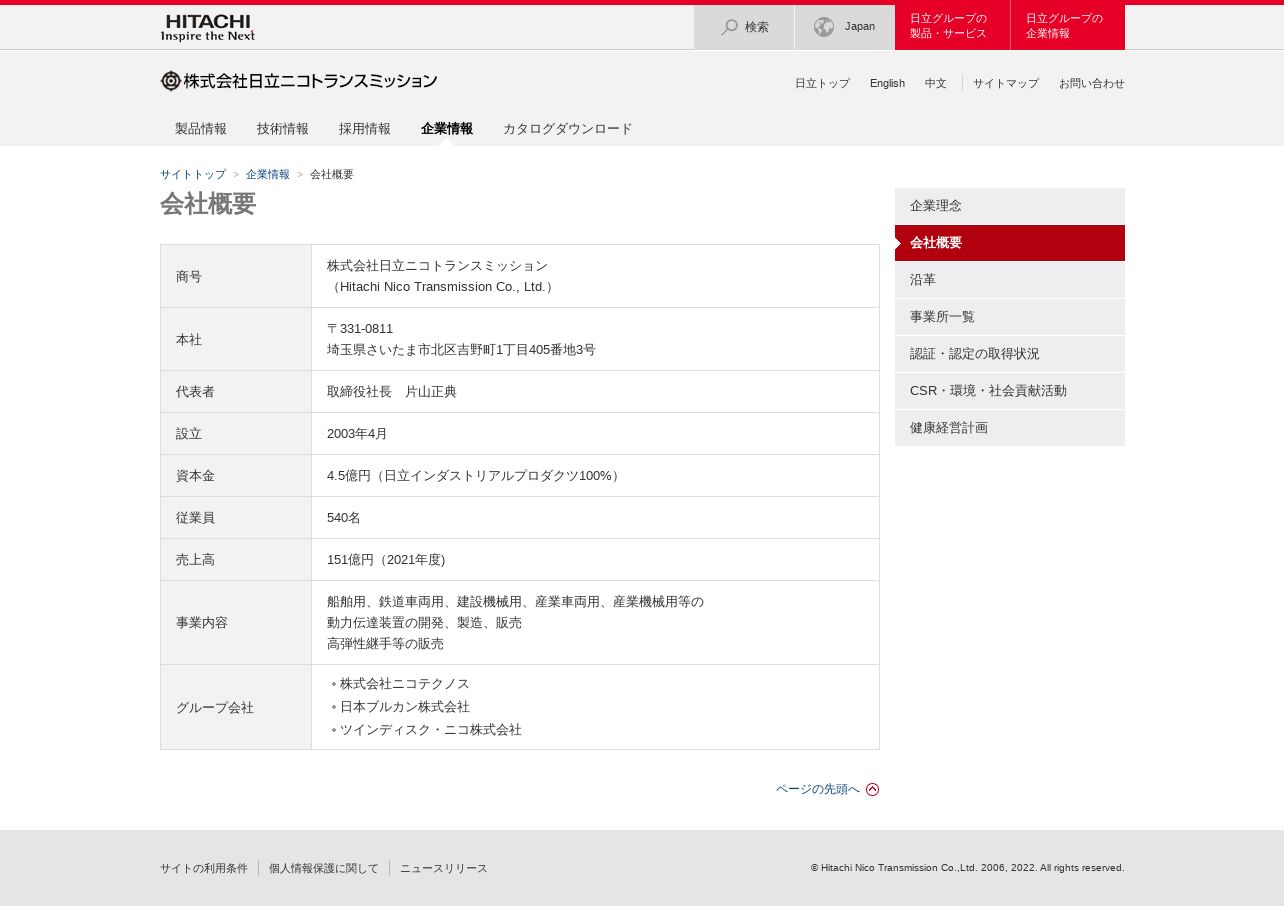Open 企業理念 in the side menu
The image size is (1284, 906).
[1010, 206]
